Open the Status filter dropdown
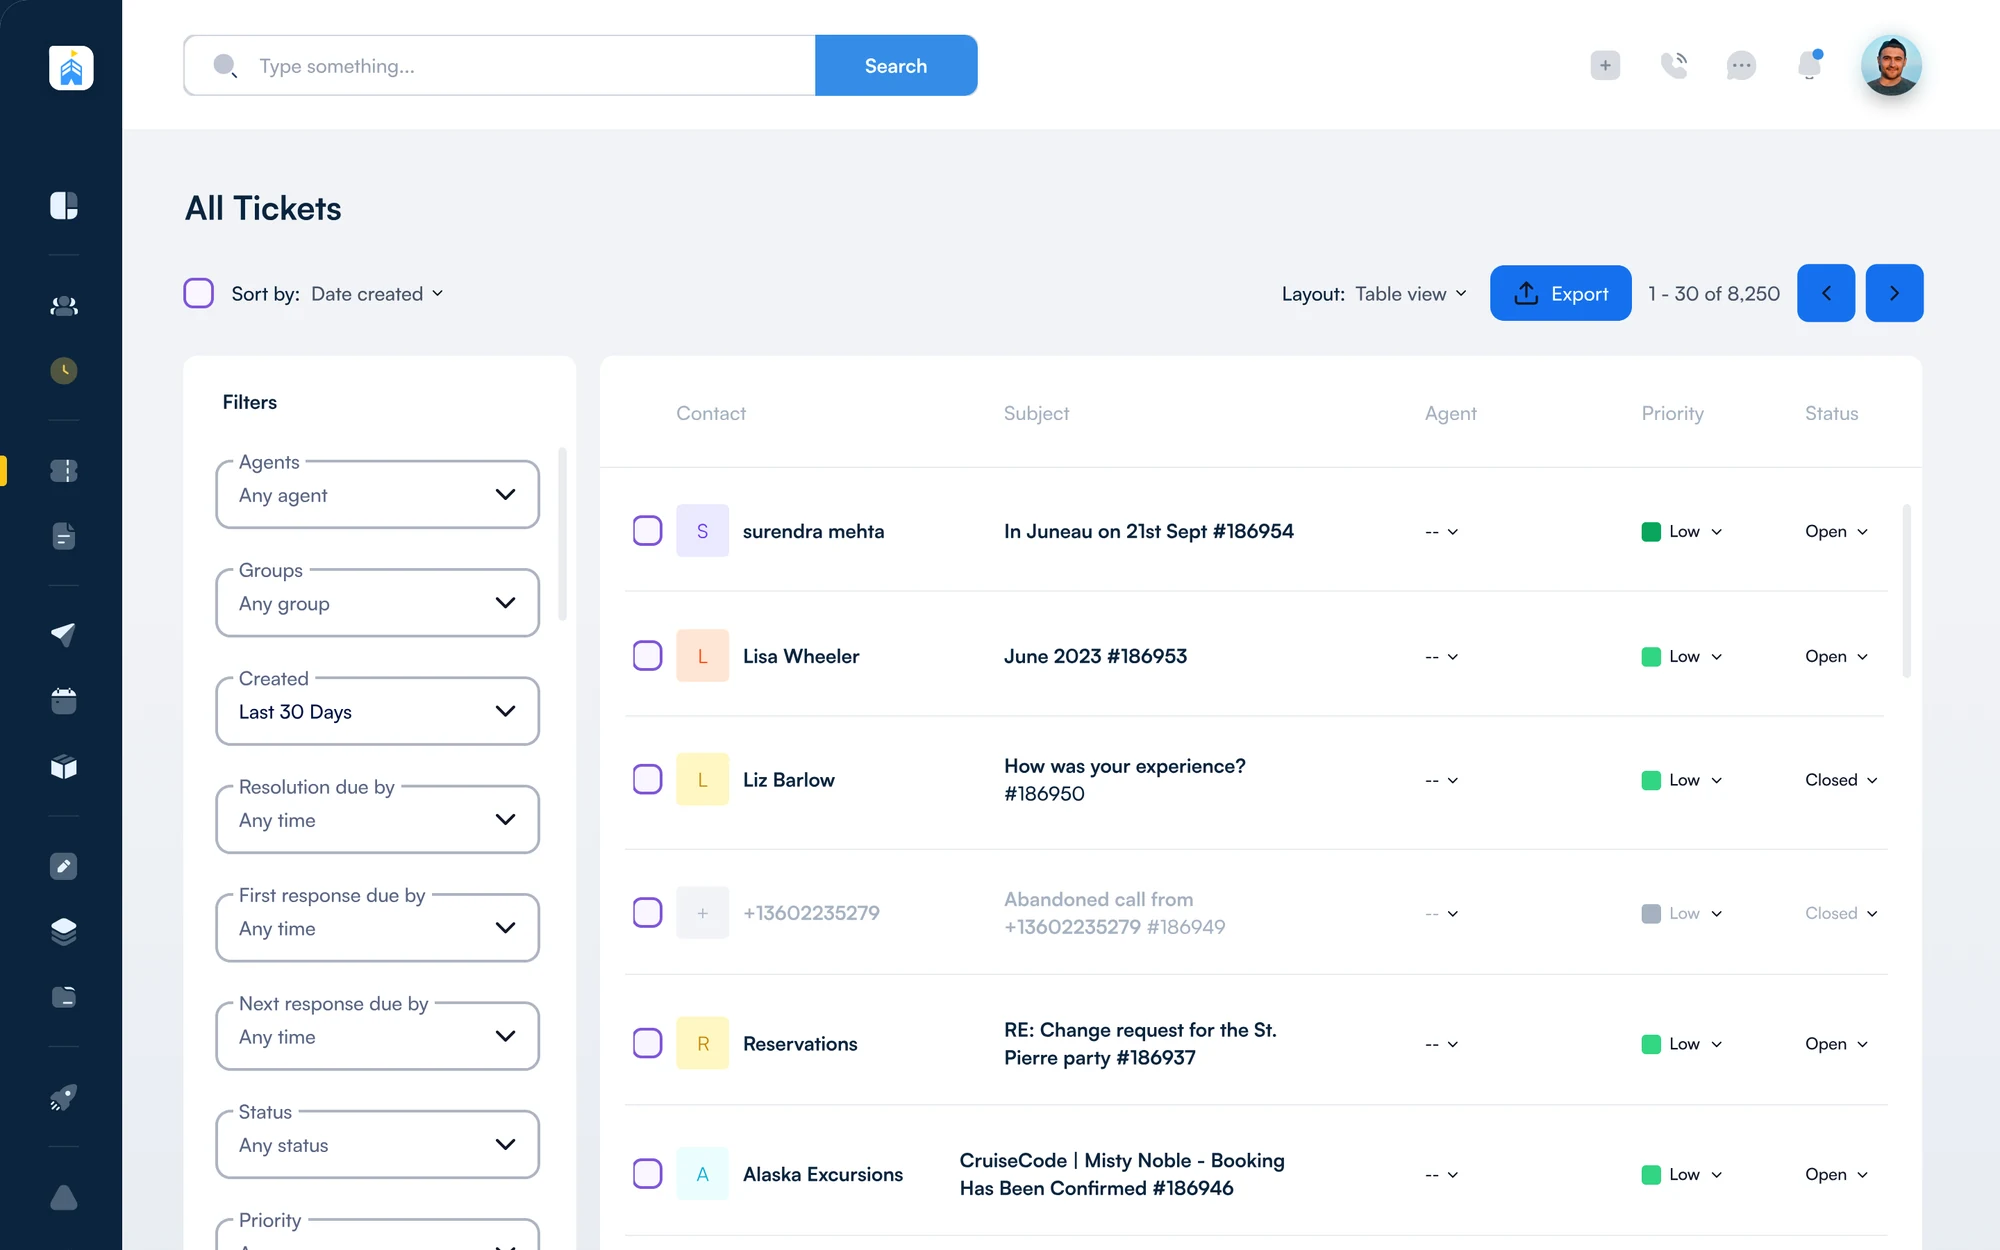This screenshot has width=2000, height=1250. click(378, 1145)
